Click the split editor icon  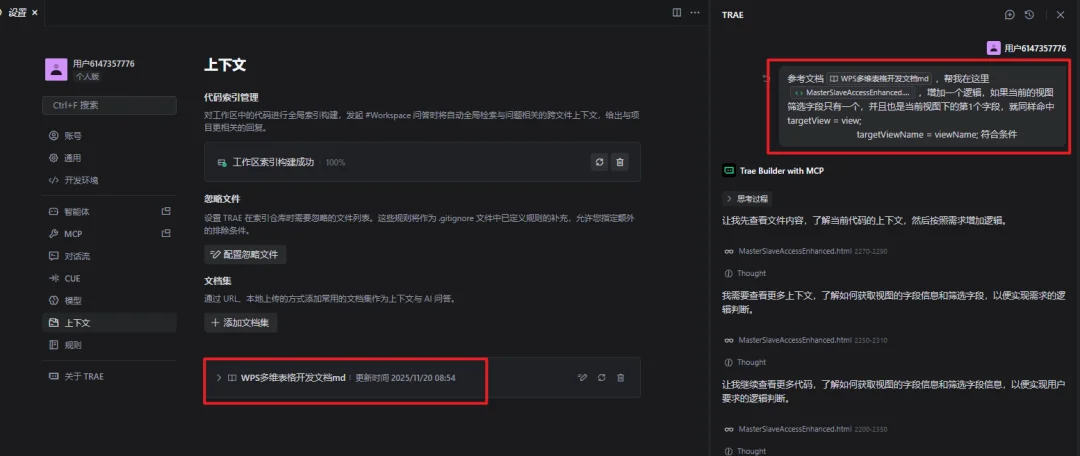[x=676, y=12]
